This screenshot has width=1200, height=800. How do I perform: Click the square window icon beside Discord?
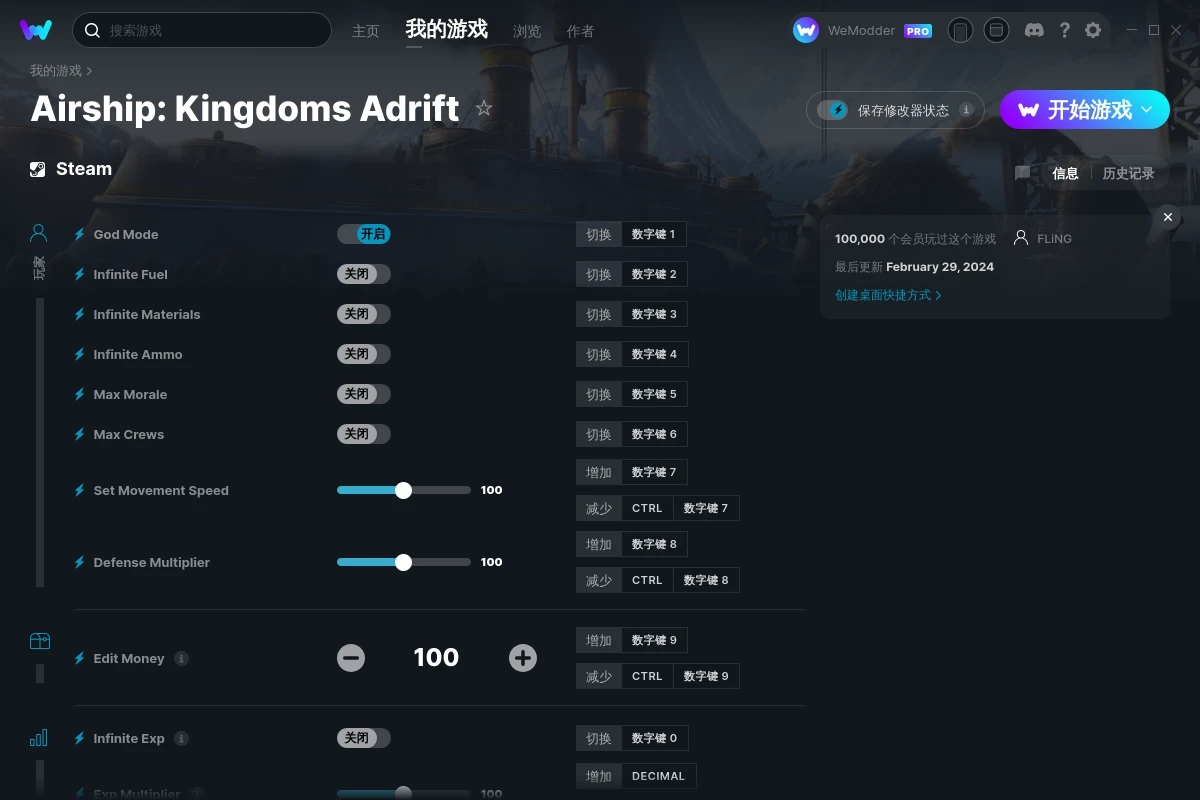click(x=996, y=30)
